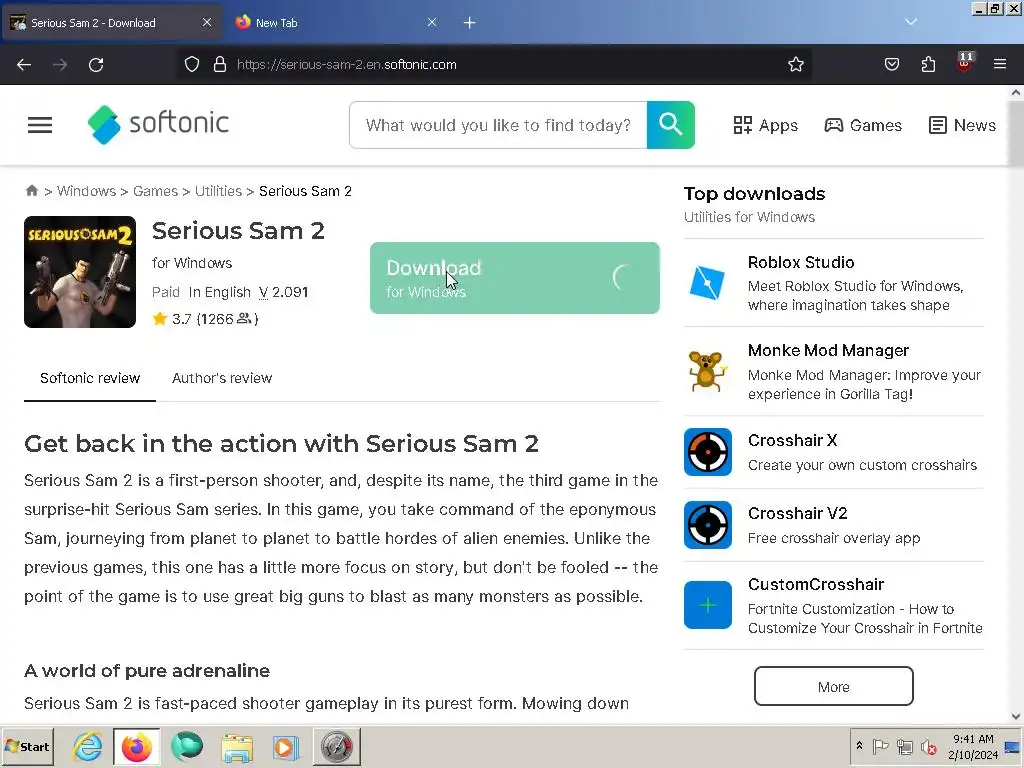Close the New Tab tab

point(432,22)
